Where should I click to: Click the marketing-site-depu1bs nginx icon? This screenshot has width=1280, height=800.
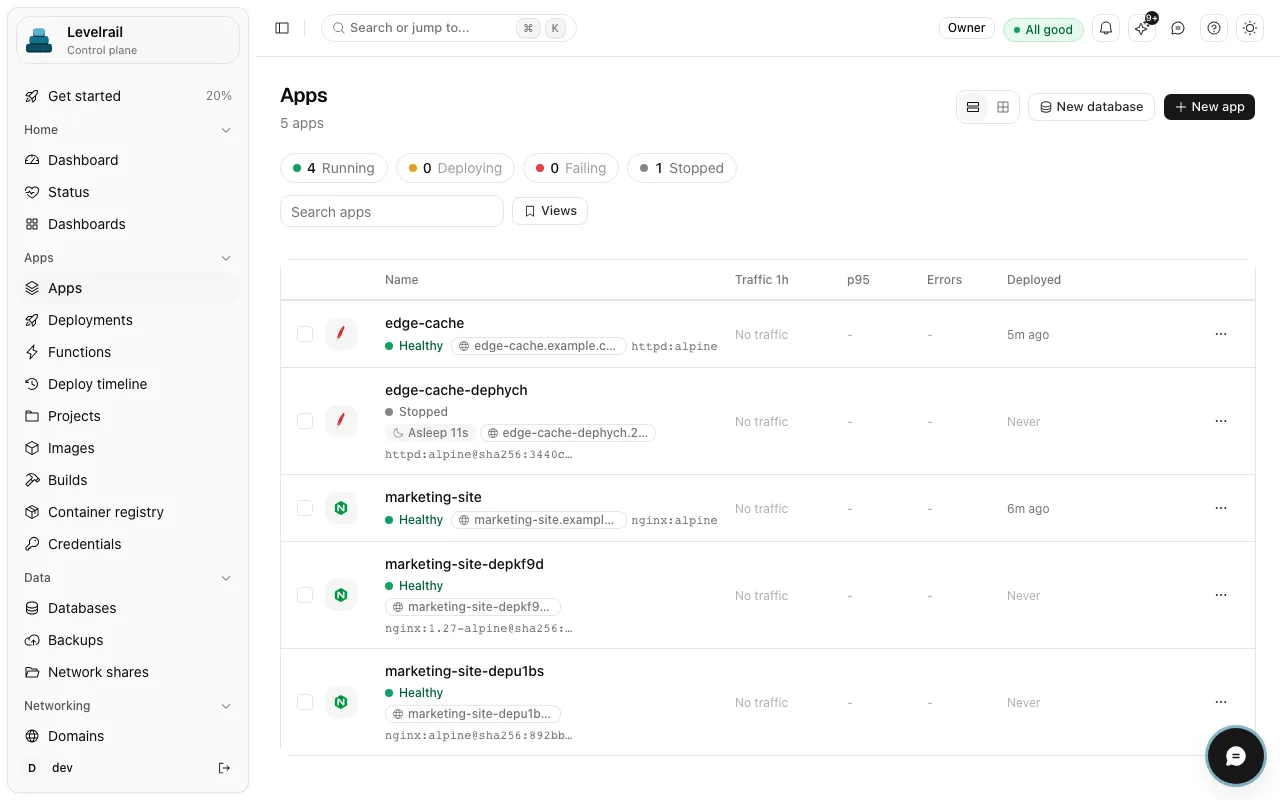click(x=341, y=702)
